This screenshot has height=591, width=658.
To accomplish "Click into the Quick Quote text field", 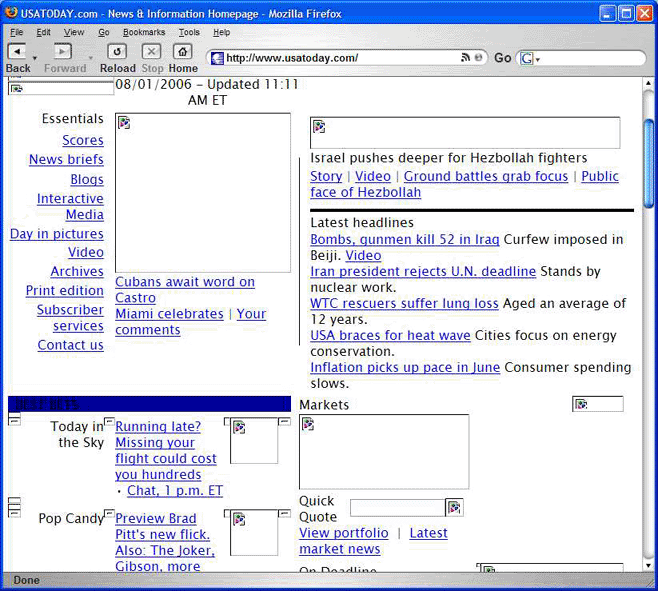I will click(396, 508).
